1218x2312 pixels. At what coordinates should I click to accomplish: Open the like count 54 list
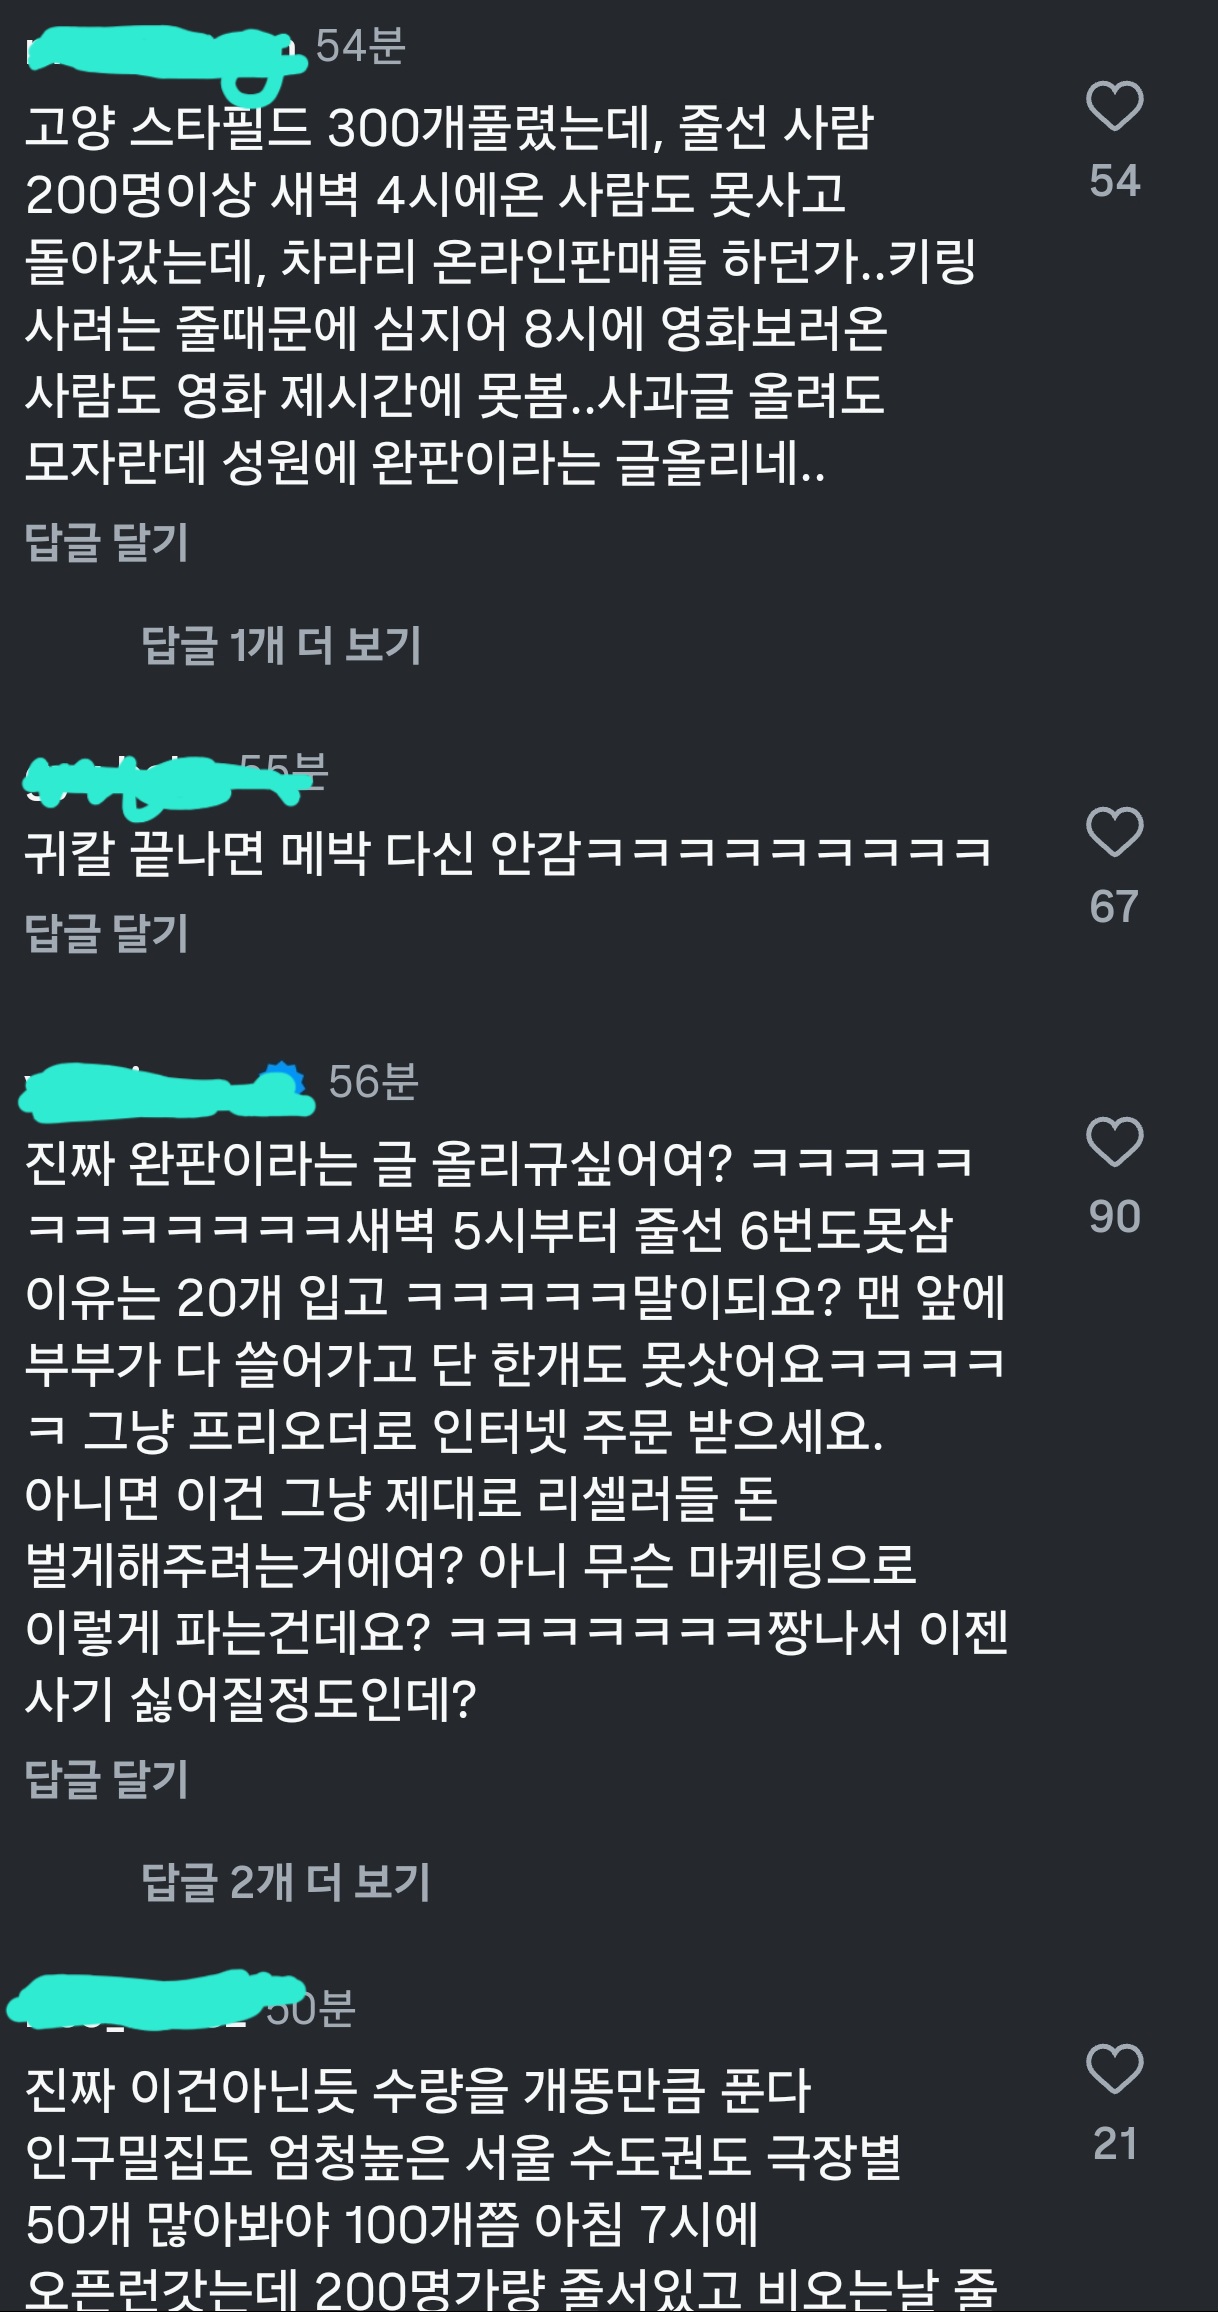[1114, 181]
